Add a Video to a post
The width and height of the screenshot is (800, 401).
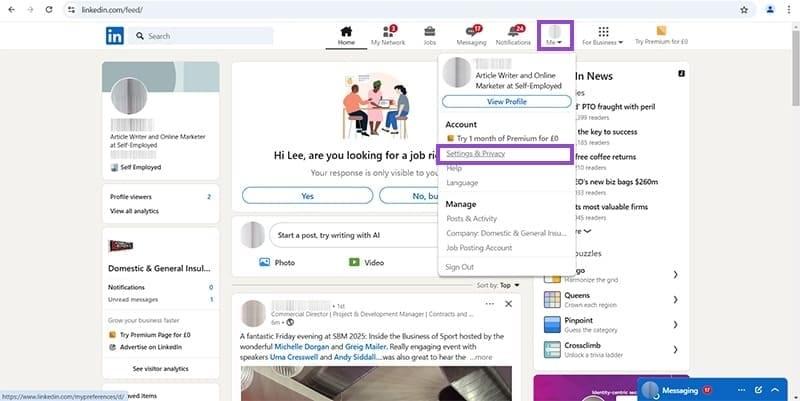point(366,262)
